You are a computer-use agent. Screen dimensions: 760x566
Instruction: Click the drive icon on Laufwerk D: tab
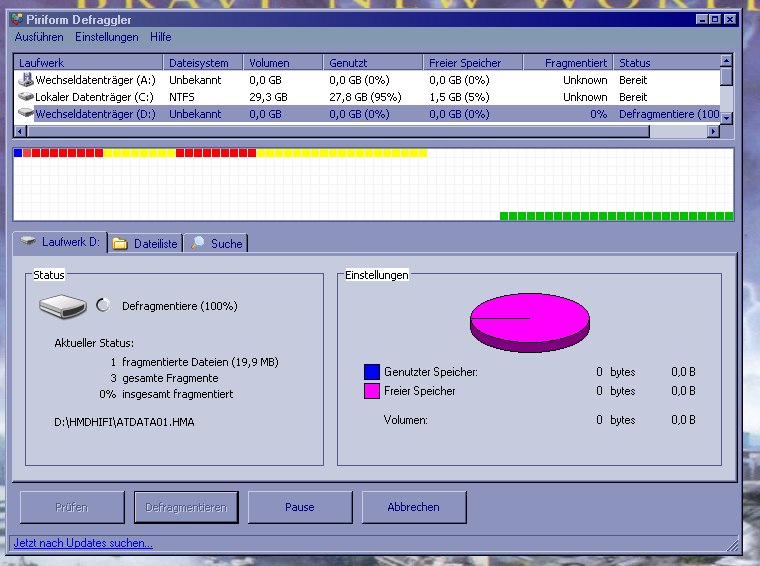coord(28,242)
